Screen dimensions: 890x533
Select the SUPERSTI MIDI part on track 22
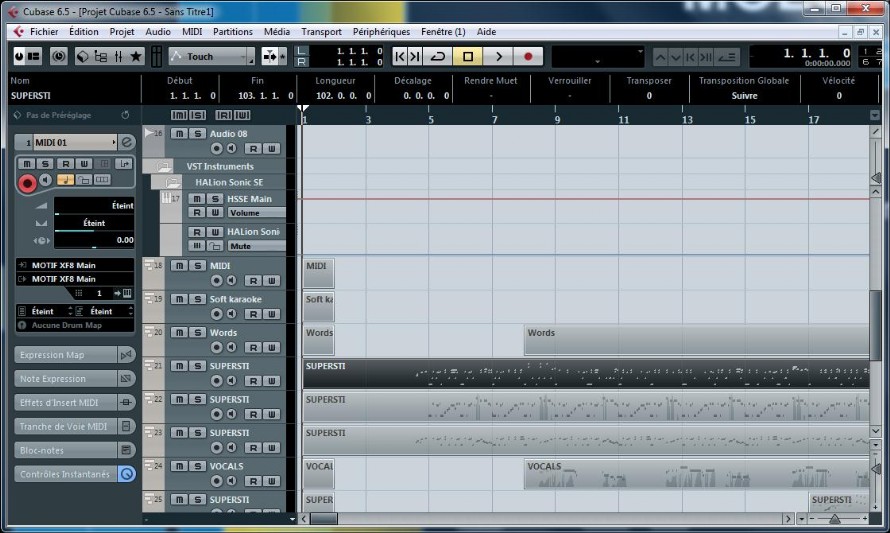click(586, 406)
